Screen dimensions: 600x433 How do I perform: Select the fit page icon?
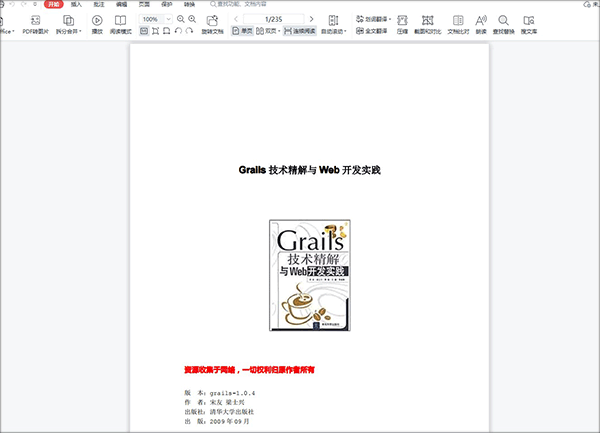(155, 31)
